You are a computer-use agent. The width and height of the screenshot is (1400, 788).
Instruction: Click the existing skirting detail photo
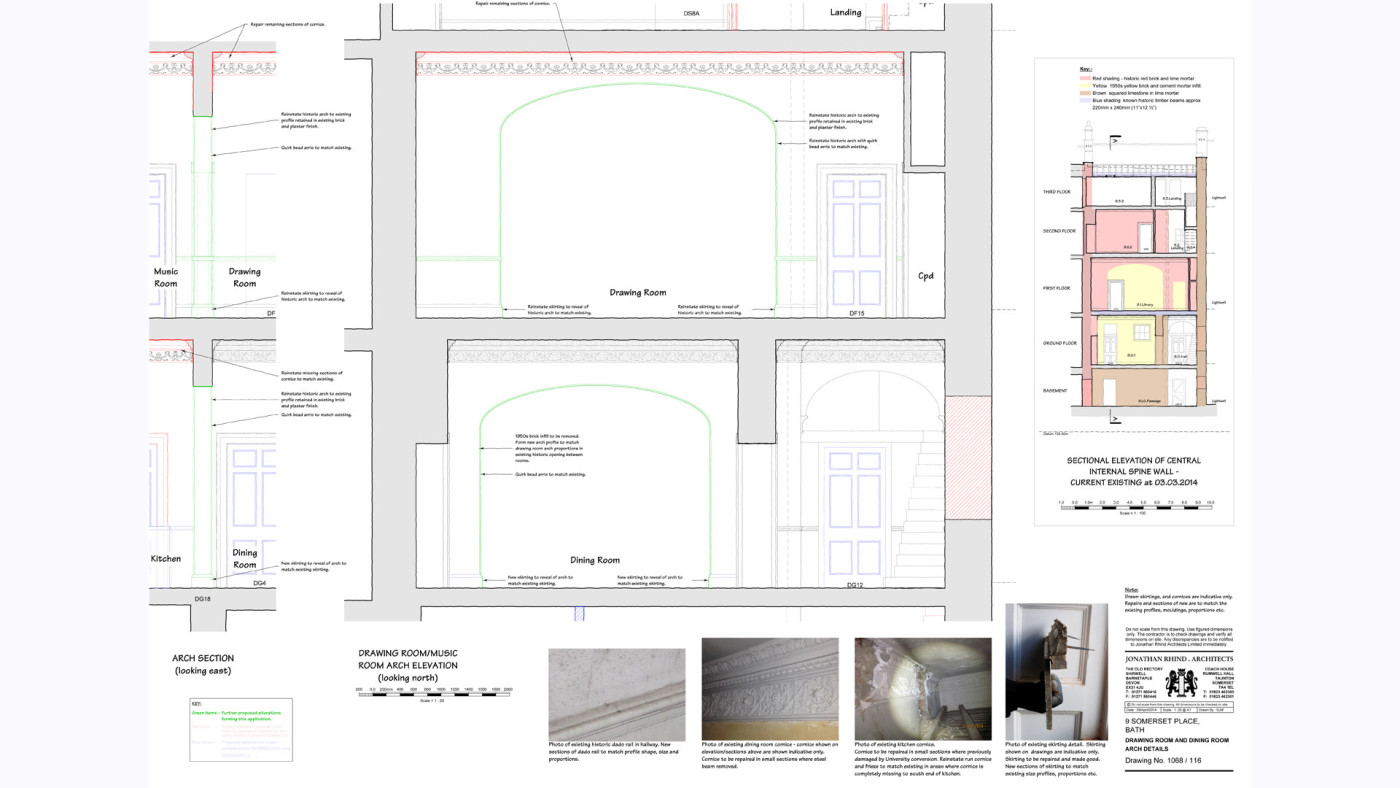tap(1056, 671)
